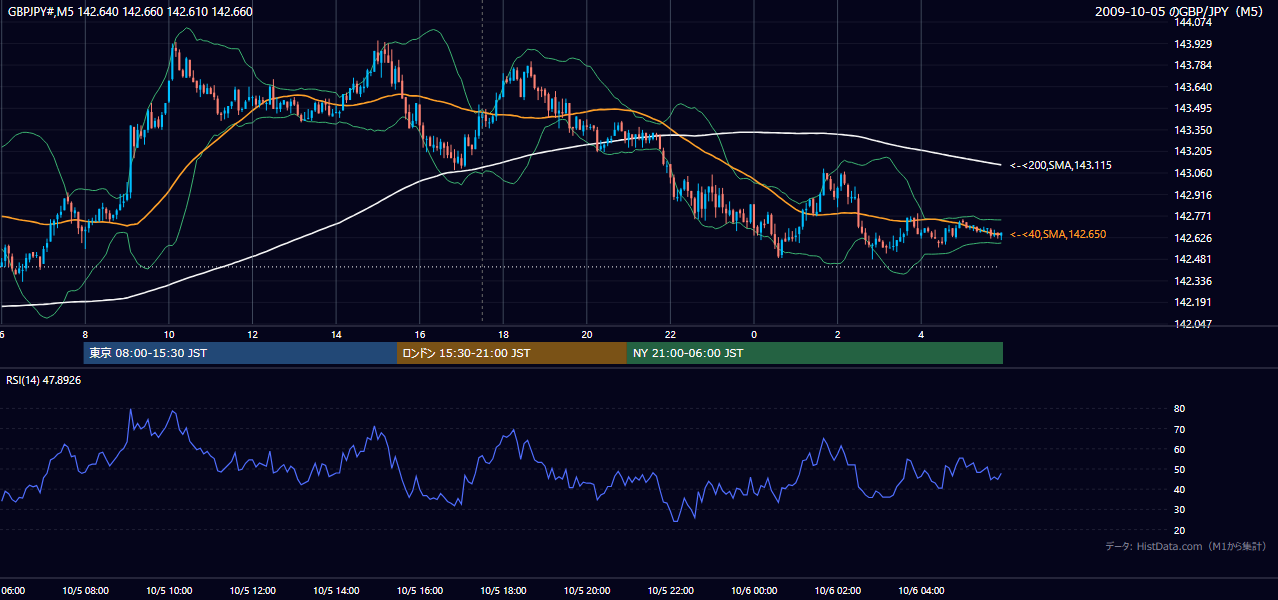Click the bottom time label 10/6 02:00
This screenshot has height=600, width=1278.
click(x=838, y=591)
